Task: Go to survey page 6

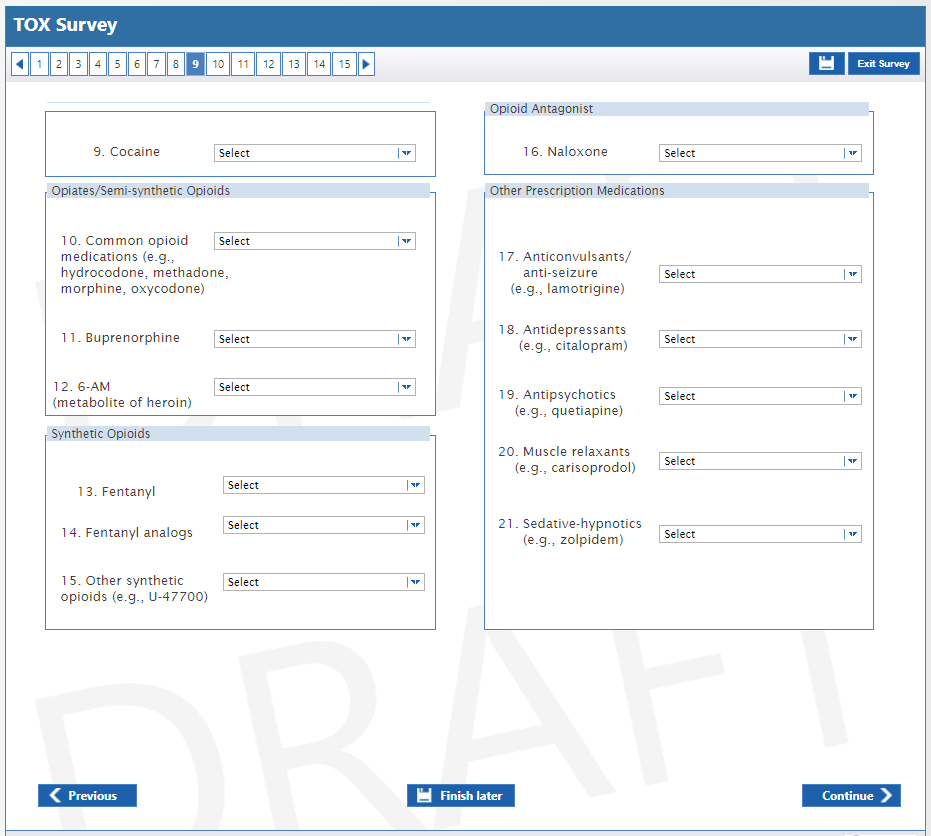Action: point(137,64)
